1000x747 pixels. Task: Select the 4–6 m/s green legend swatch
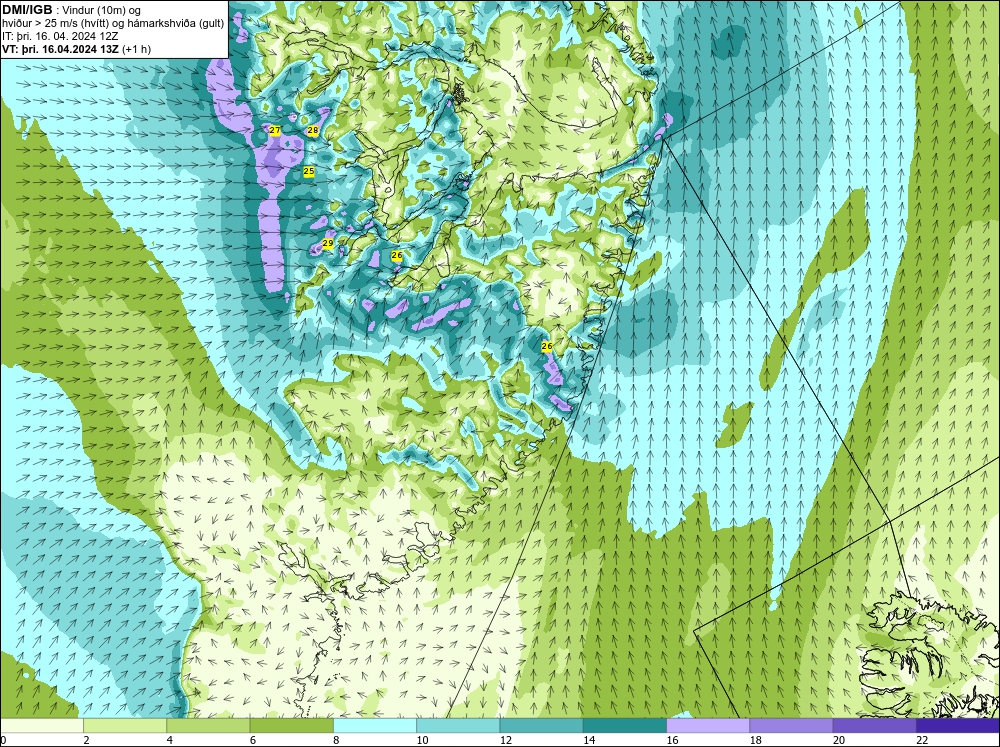click(208, 726)
